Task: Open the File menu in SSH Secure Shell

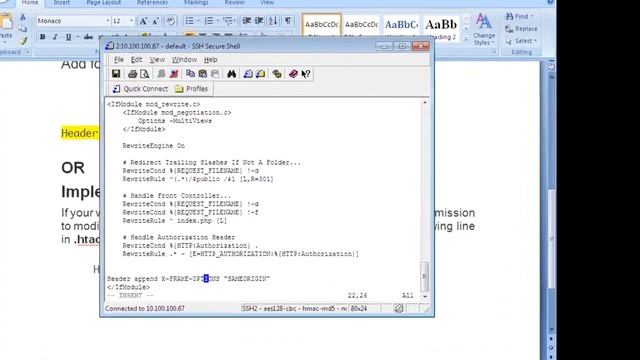Action: point(119,60)
